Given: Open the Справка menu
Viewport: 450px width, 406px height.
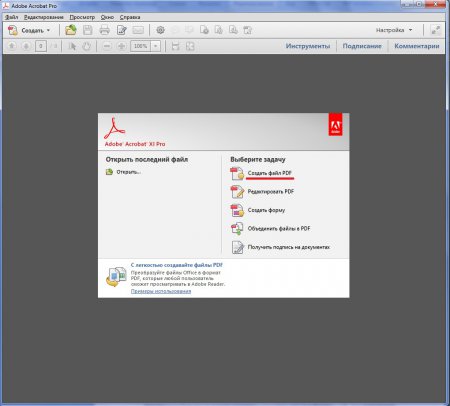Looking at the screenshot, I should click(x=130, y=17).
